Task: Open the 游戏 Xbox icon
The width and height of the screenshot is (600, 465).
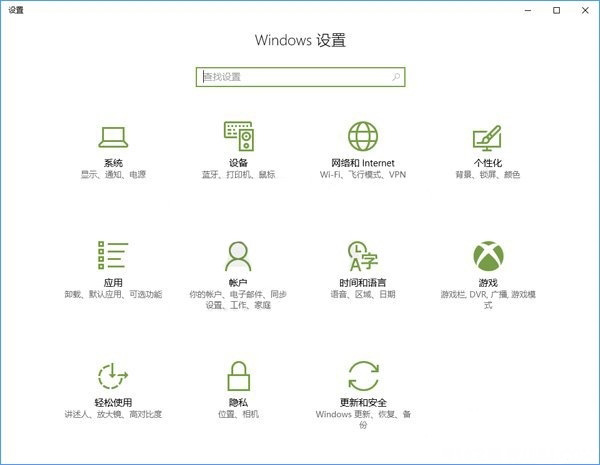Action: (x=488, y=256)
